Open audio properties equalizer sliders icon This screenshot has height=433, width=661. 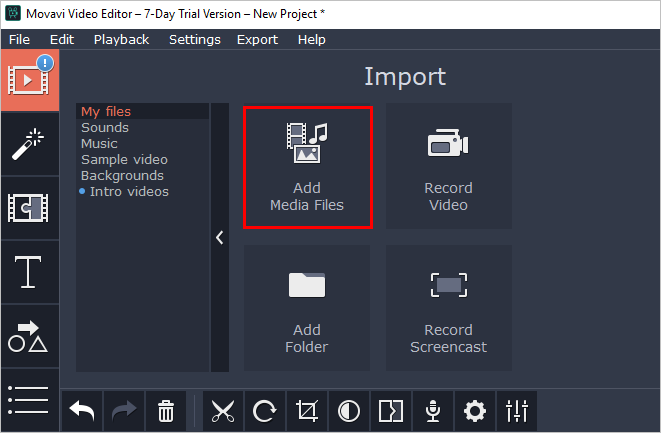tap(517, 411)
